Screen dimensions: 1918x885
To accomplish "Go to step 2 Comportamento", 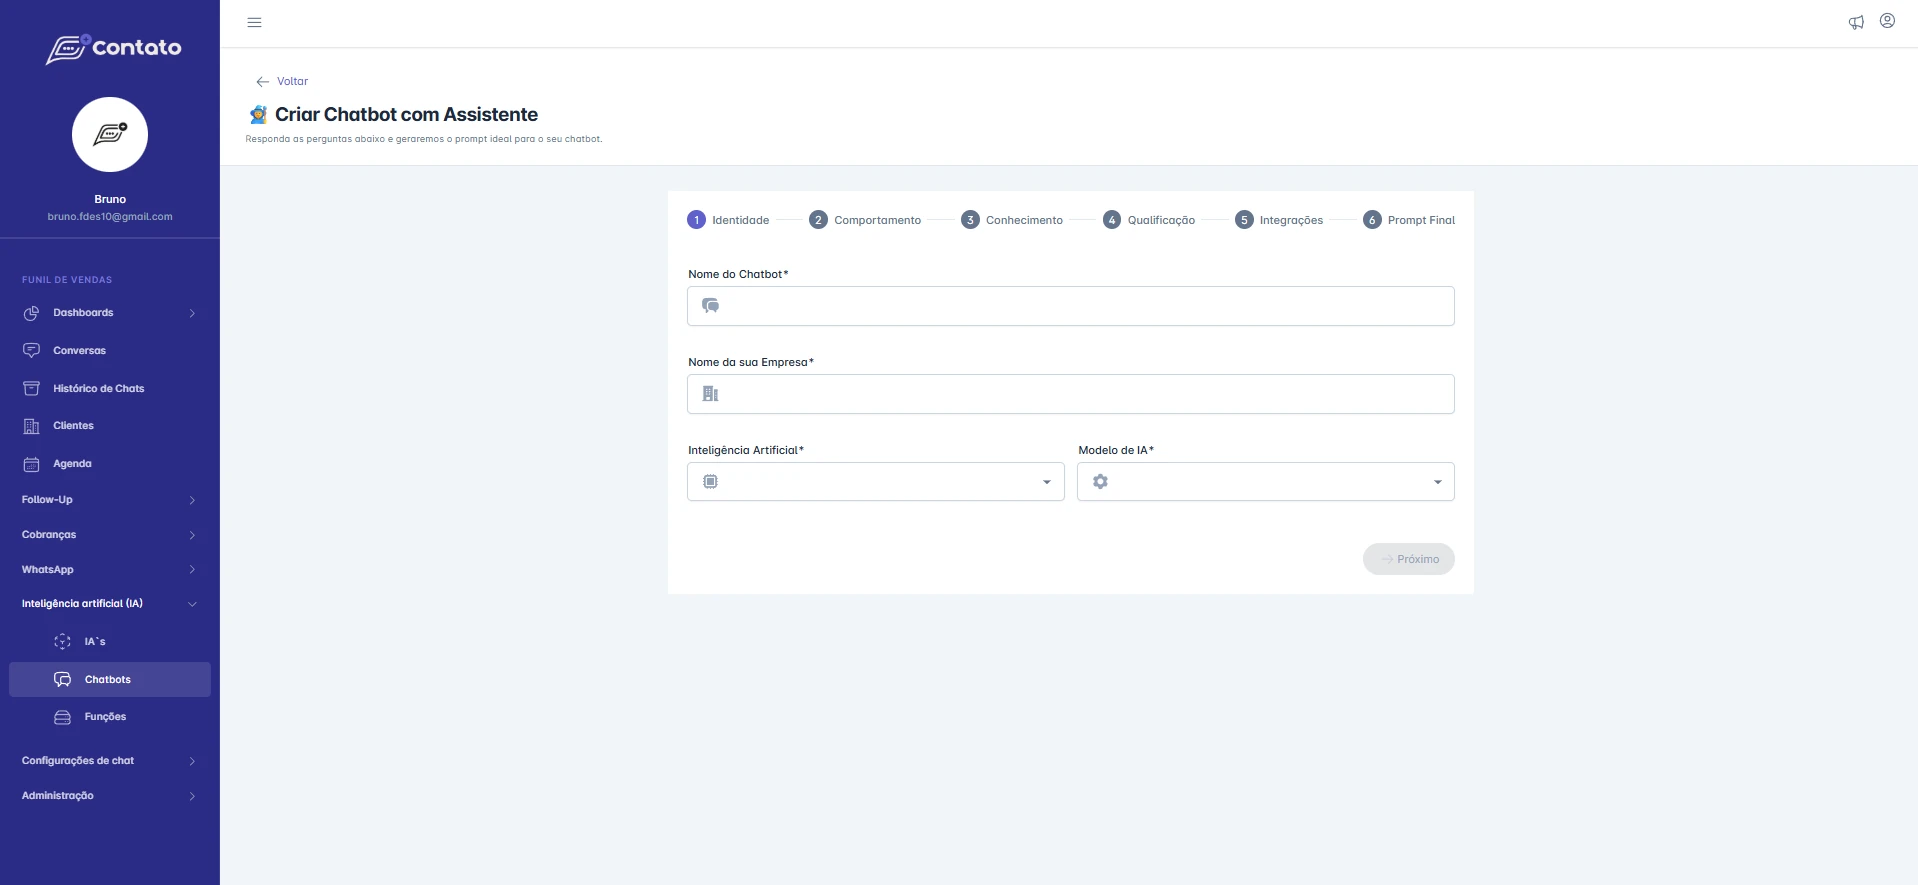I will (865, 220).
